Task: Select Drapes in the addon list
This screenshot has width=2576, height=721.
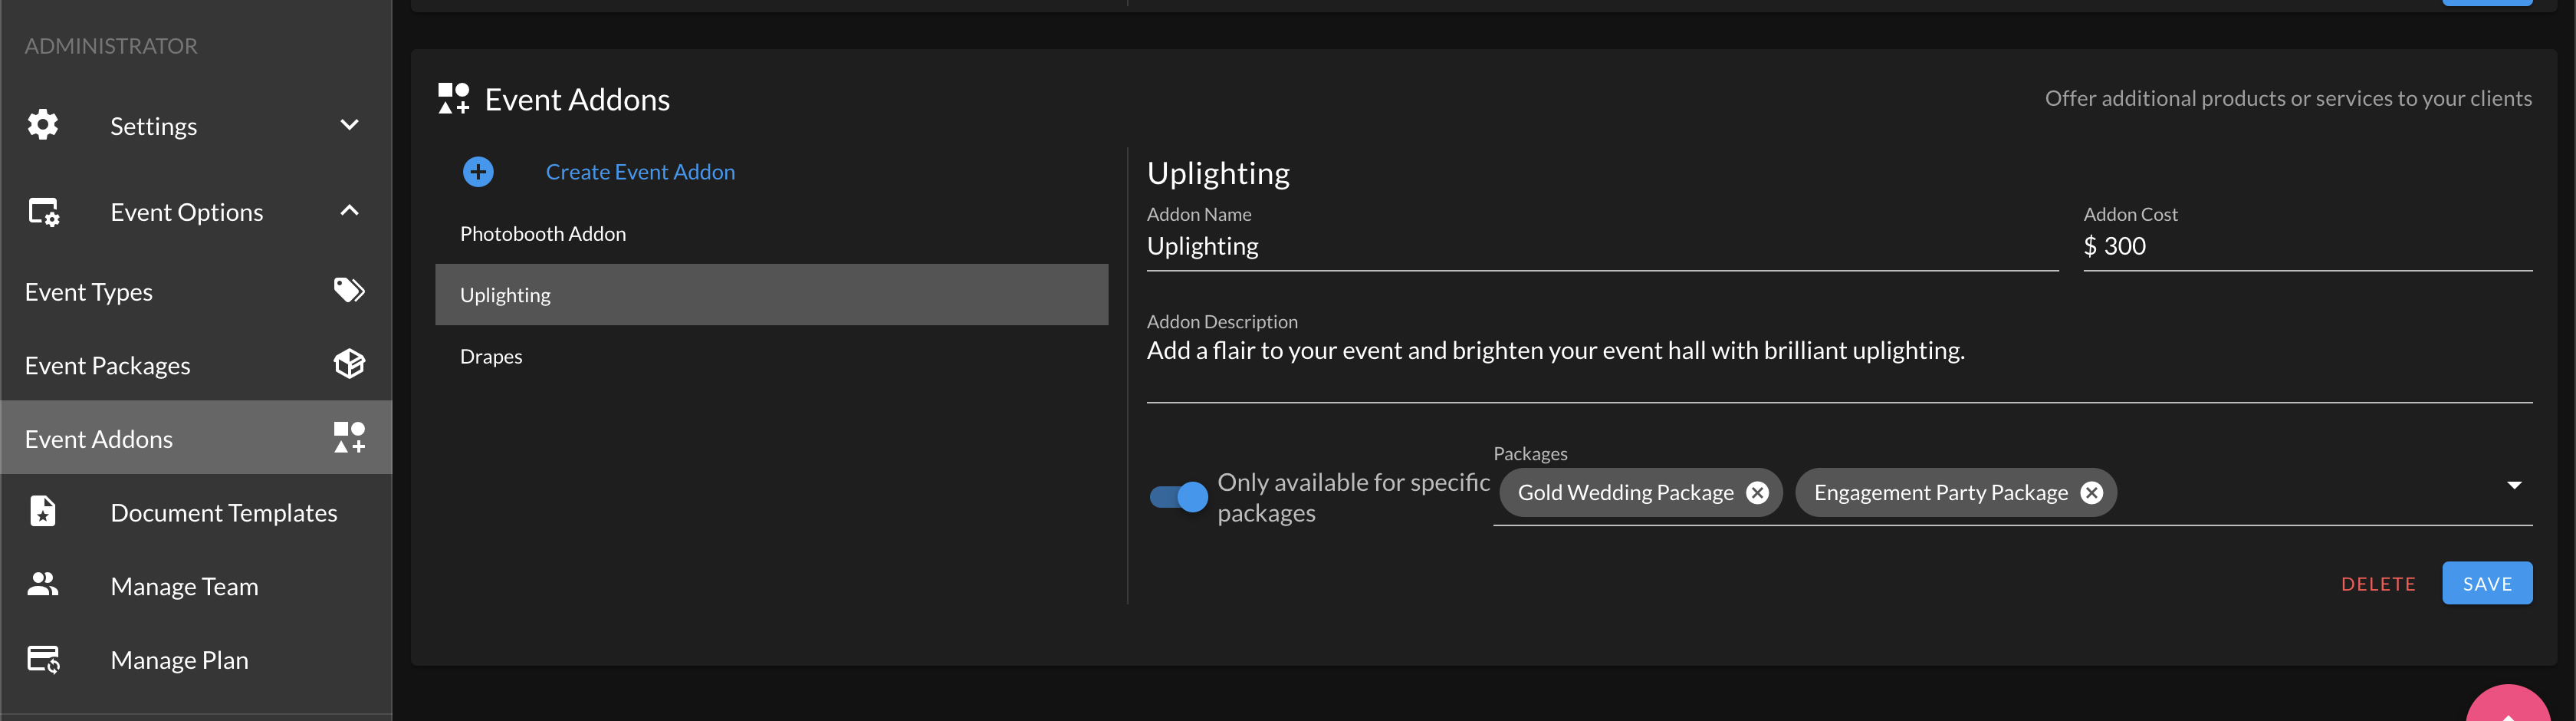Action: [x=771, y=356]
